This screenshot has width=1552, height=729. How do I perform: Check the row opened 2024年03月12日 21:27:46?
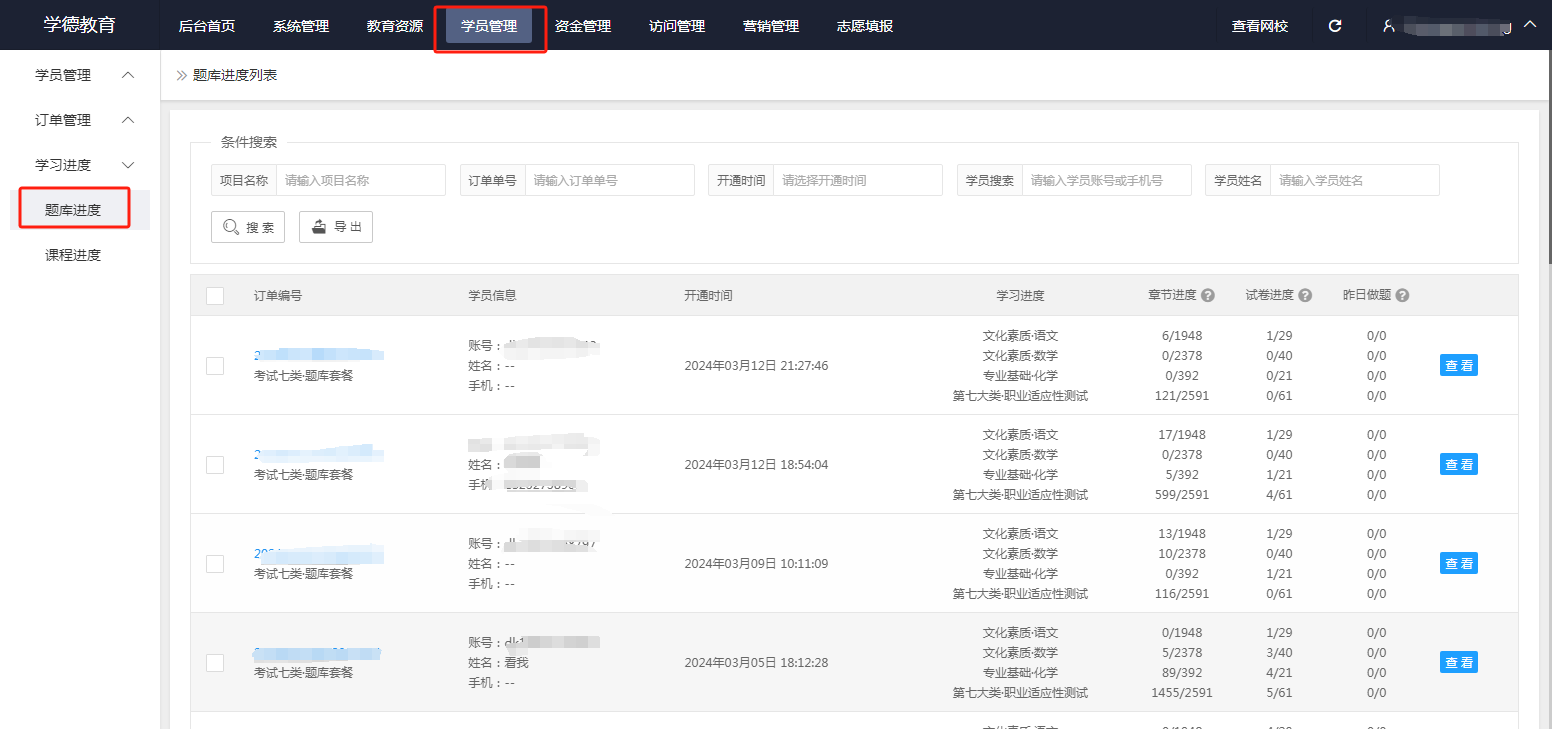point(215,366)
